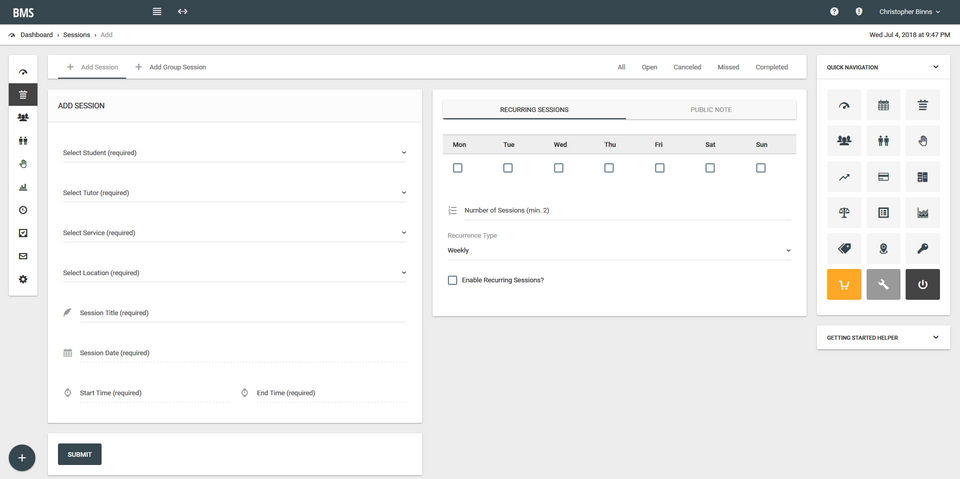The height and width of the screenshot is (479, 960).
Task: Click the Number of Sessions input field
Action: [628, 210]
